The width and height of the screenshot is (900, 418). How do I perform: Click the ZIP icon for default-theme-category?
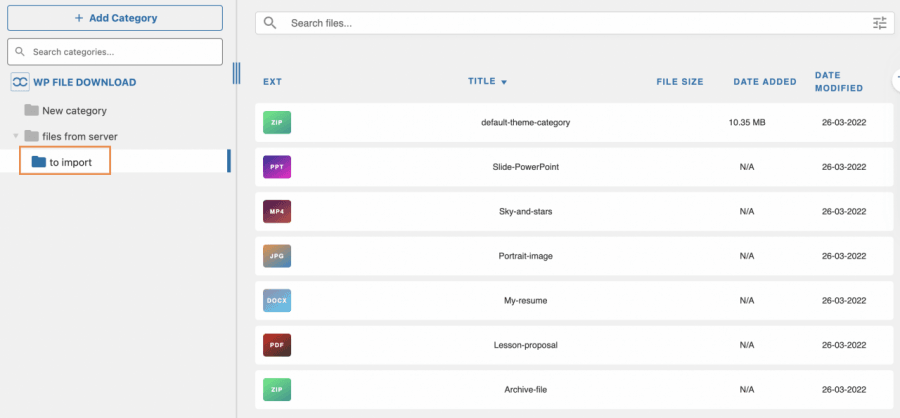[277, 123]
